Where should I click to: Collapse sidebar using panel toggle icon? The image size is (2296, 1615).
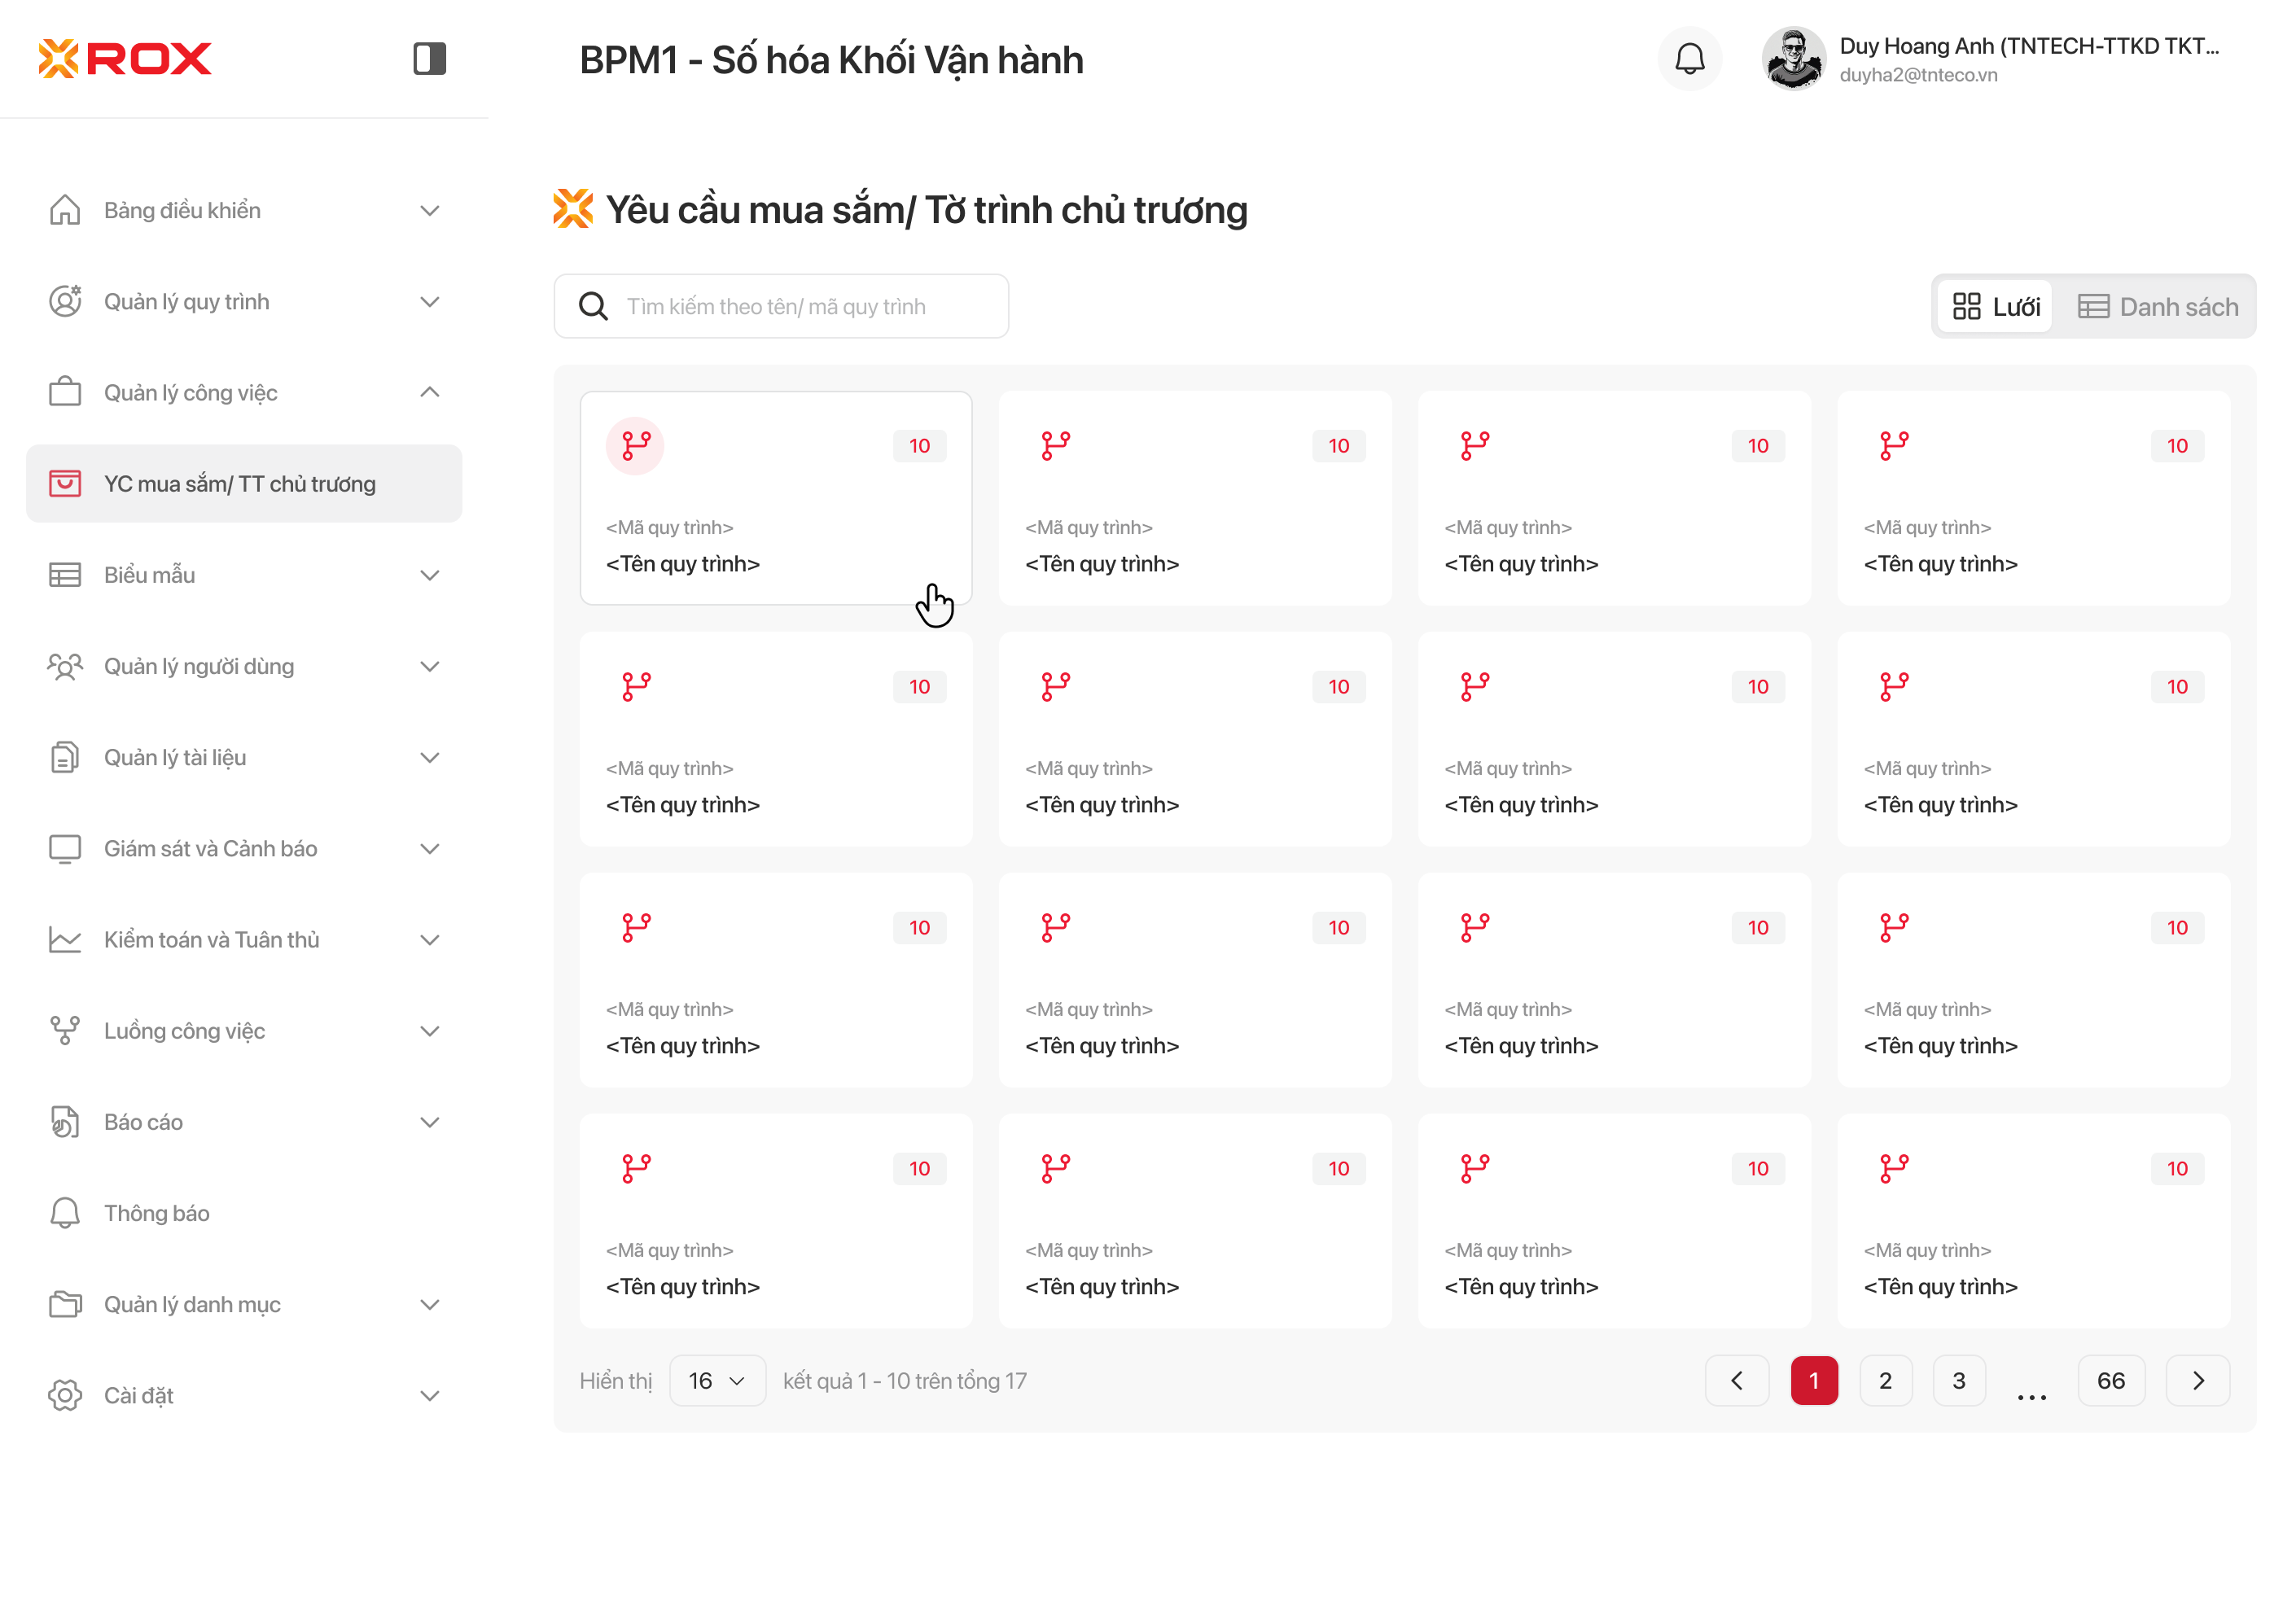(x=429, y=58)
